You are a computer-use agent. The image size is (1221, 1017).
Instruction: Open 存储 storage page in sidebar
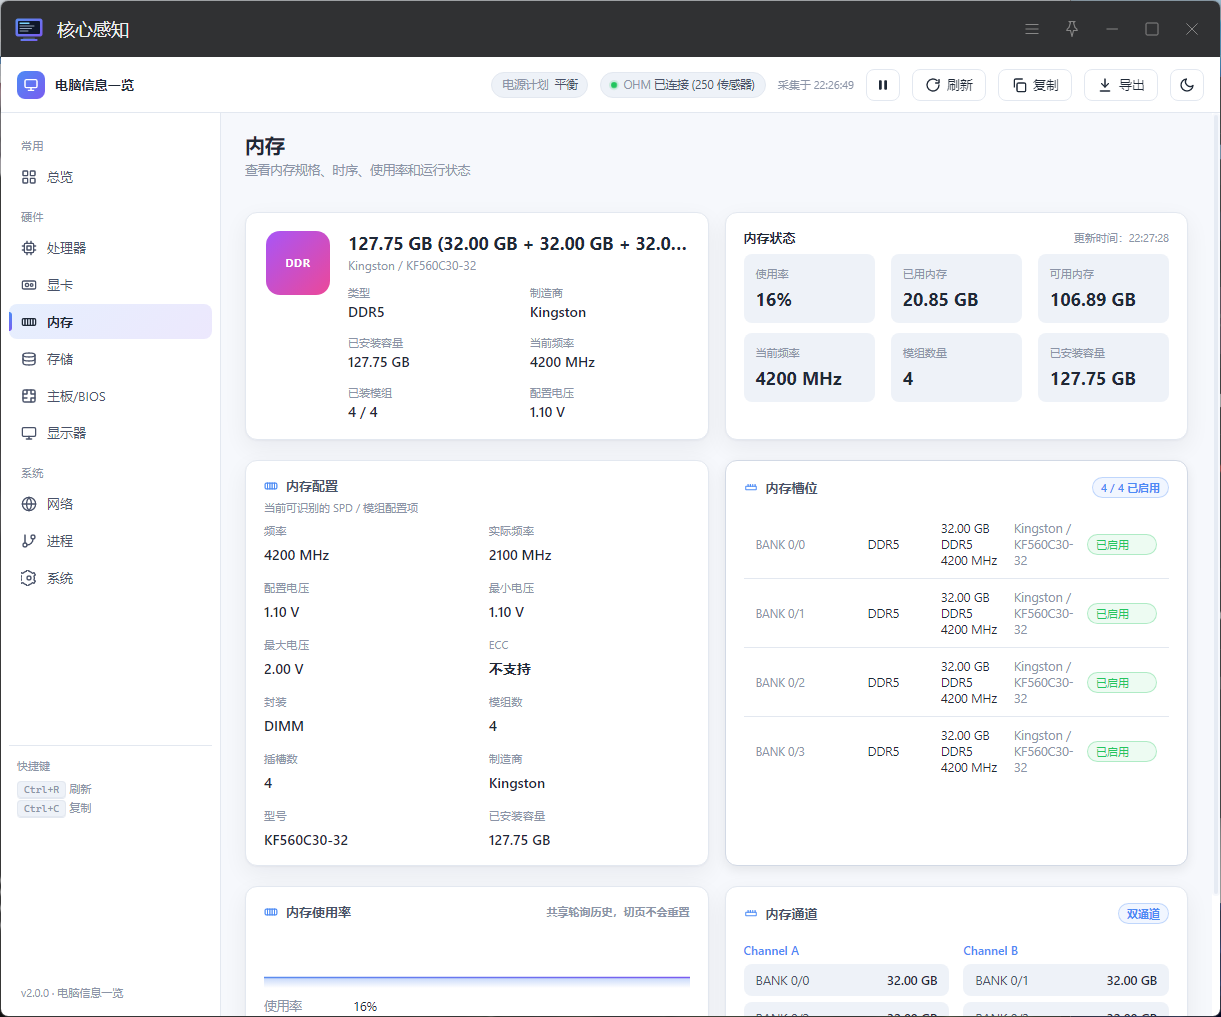[x=110, y=359]
